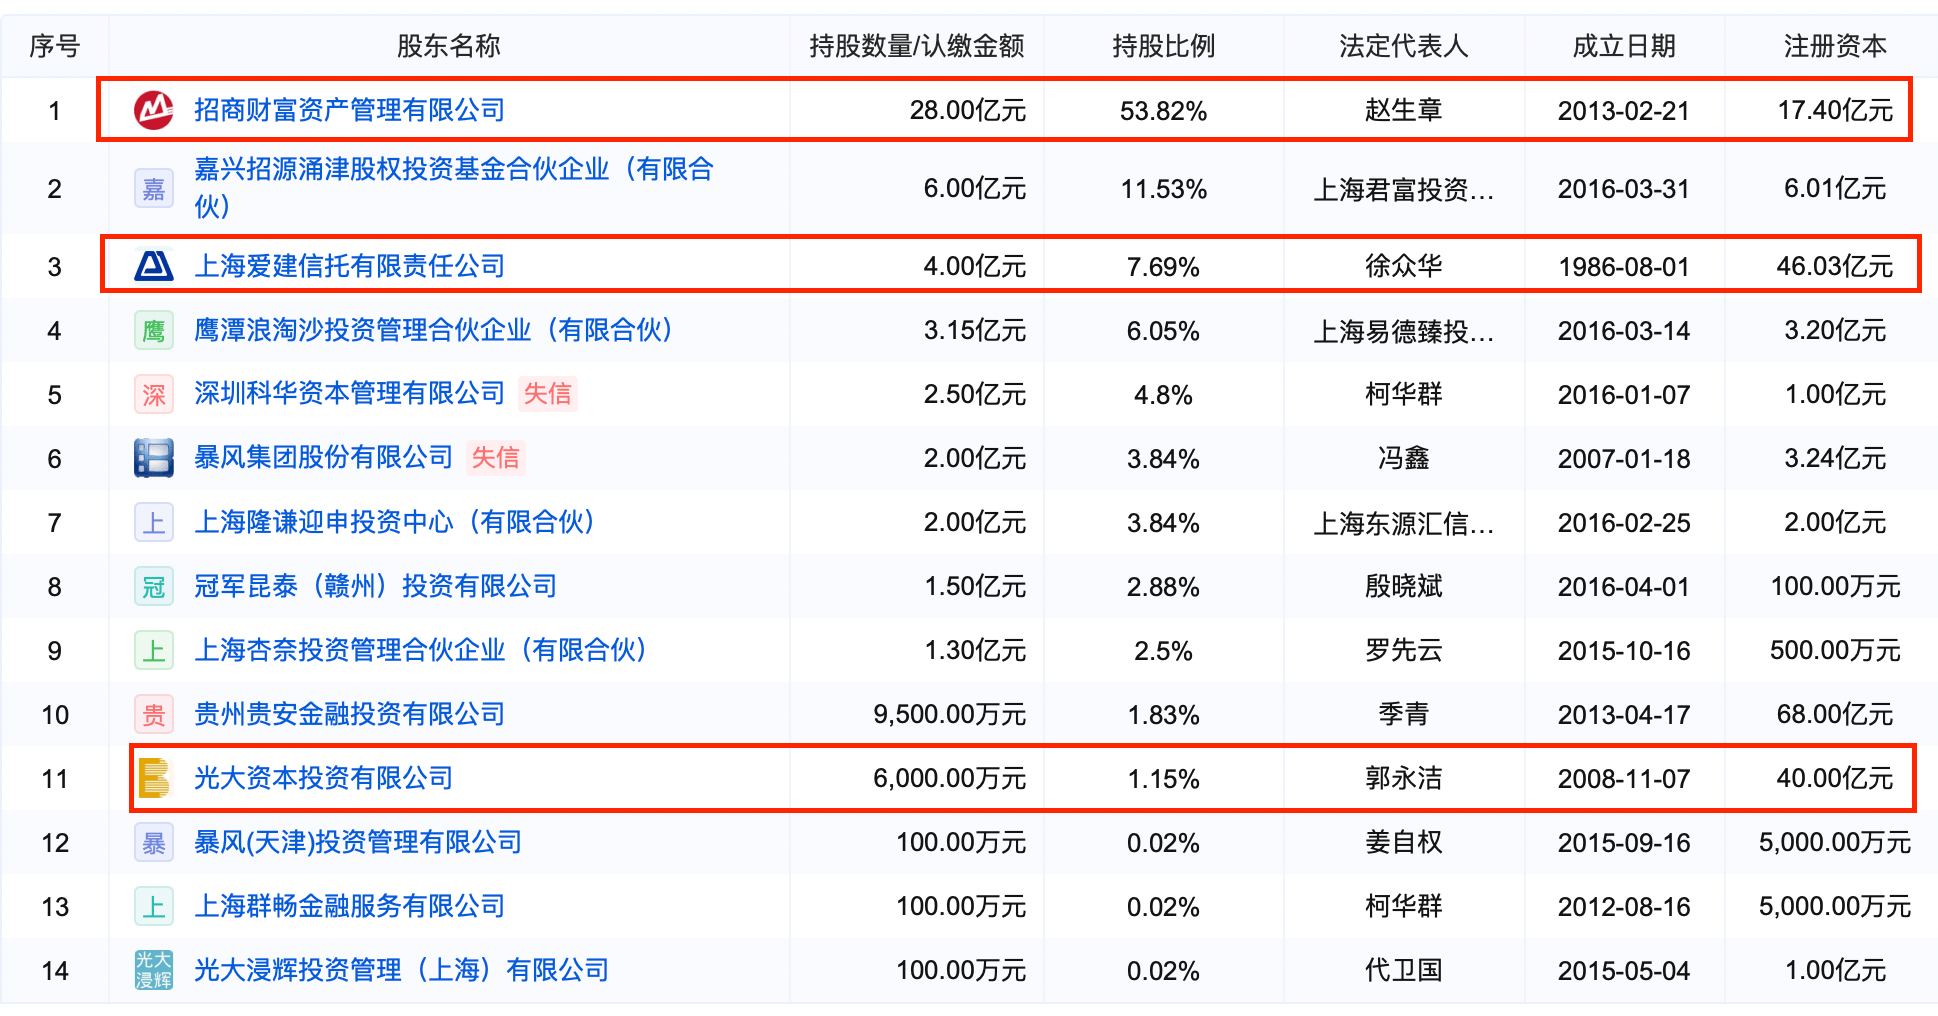1938x1016 pixels.
Task: Select legal representative 上海君富投资… in row 2
Action: 1404,189
